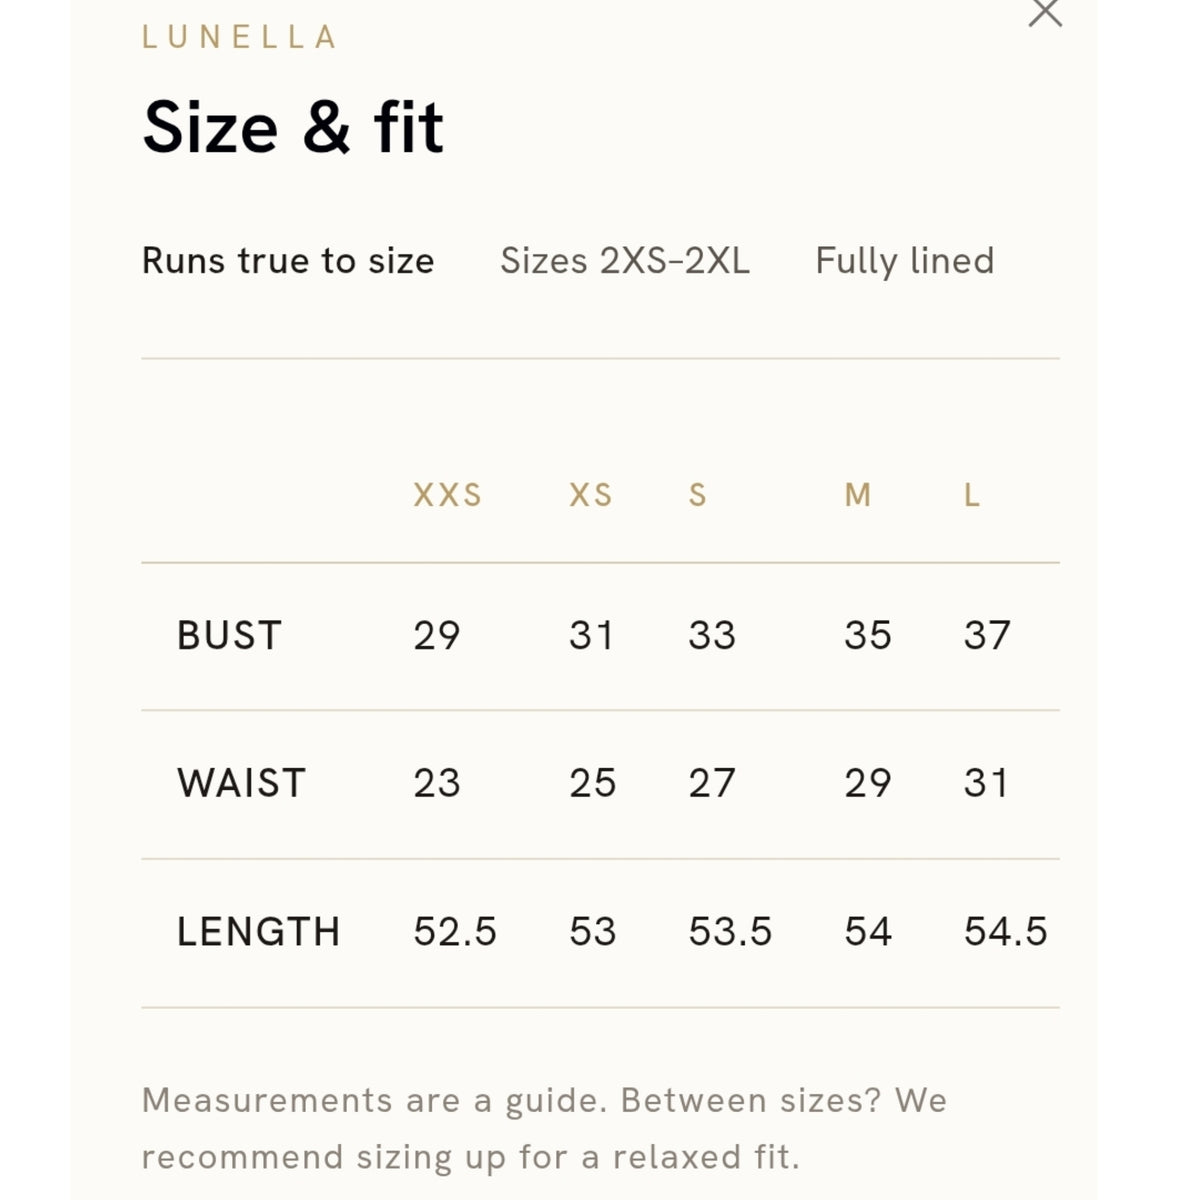Click the LENGTH row label
This screenshot has width=1200, height=1200.
259,932
